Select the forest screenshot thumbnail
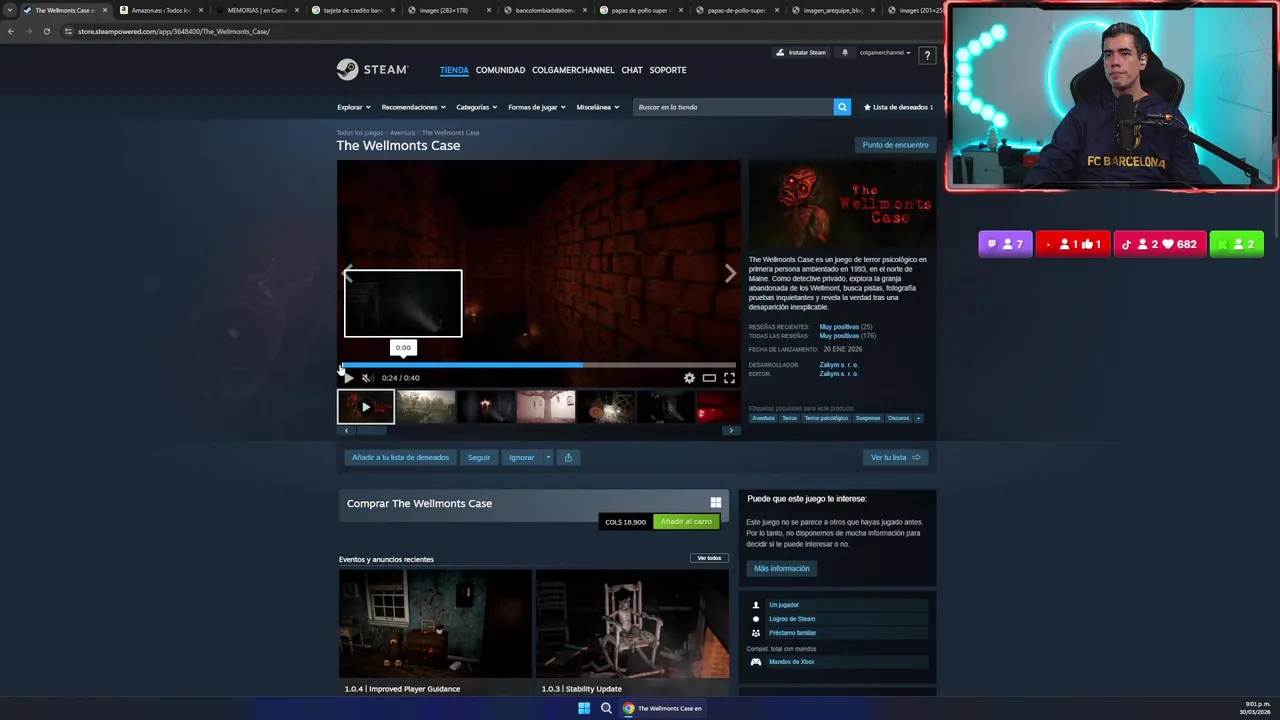Viewport: 1280px width, 720px height. pyautogui.click(x=427, y=407)
